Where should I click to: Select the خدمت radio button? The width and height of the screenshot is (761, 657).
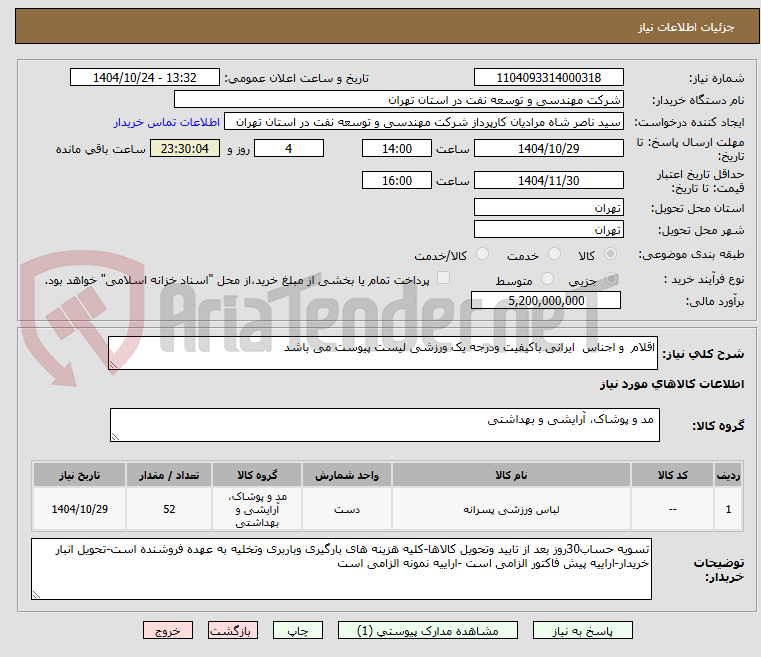click(554, 254)
